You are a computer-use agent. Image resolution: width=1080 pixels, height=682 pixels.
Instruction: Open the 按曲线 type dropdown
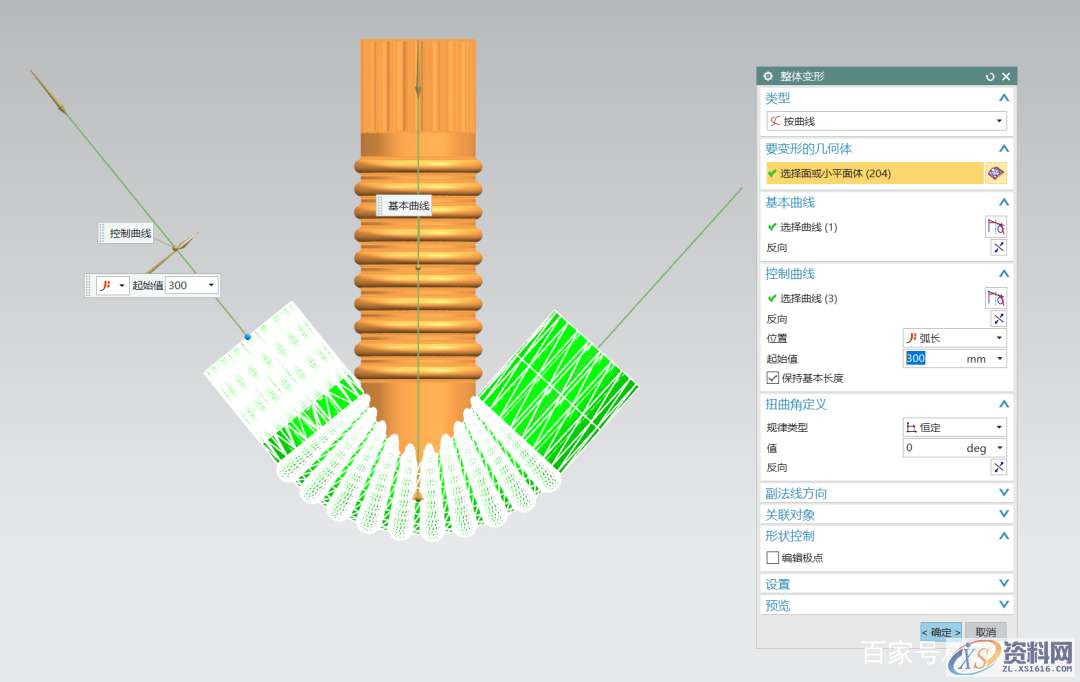coord(885,121)
